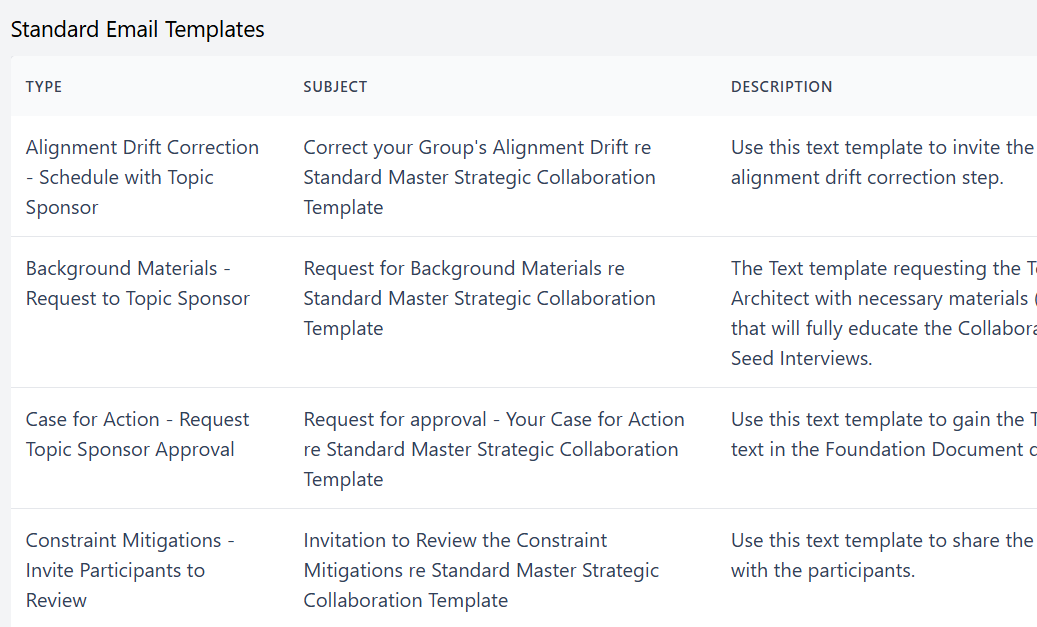The image size is (1037, 627).
Task: Click the TYPE column header
Action: click(x=44, y=87)
